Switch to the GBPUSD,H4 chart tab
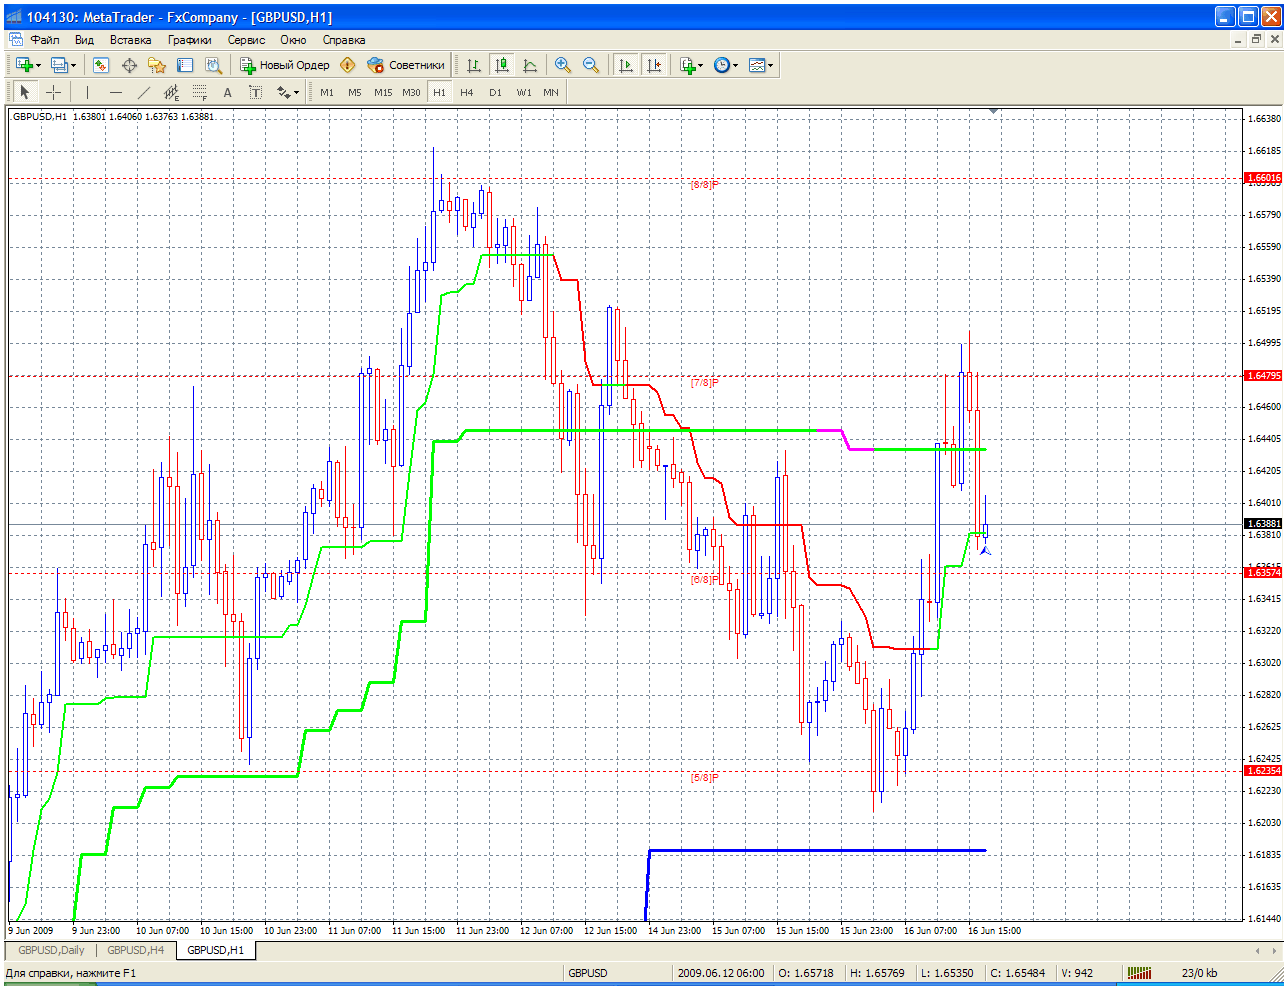Viewport: 1288px width, 986px height. (x=135, y=950)
